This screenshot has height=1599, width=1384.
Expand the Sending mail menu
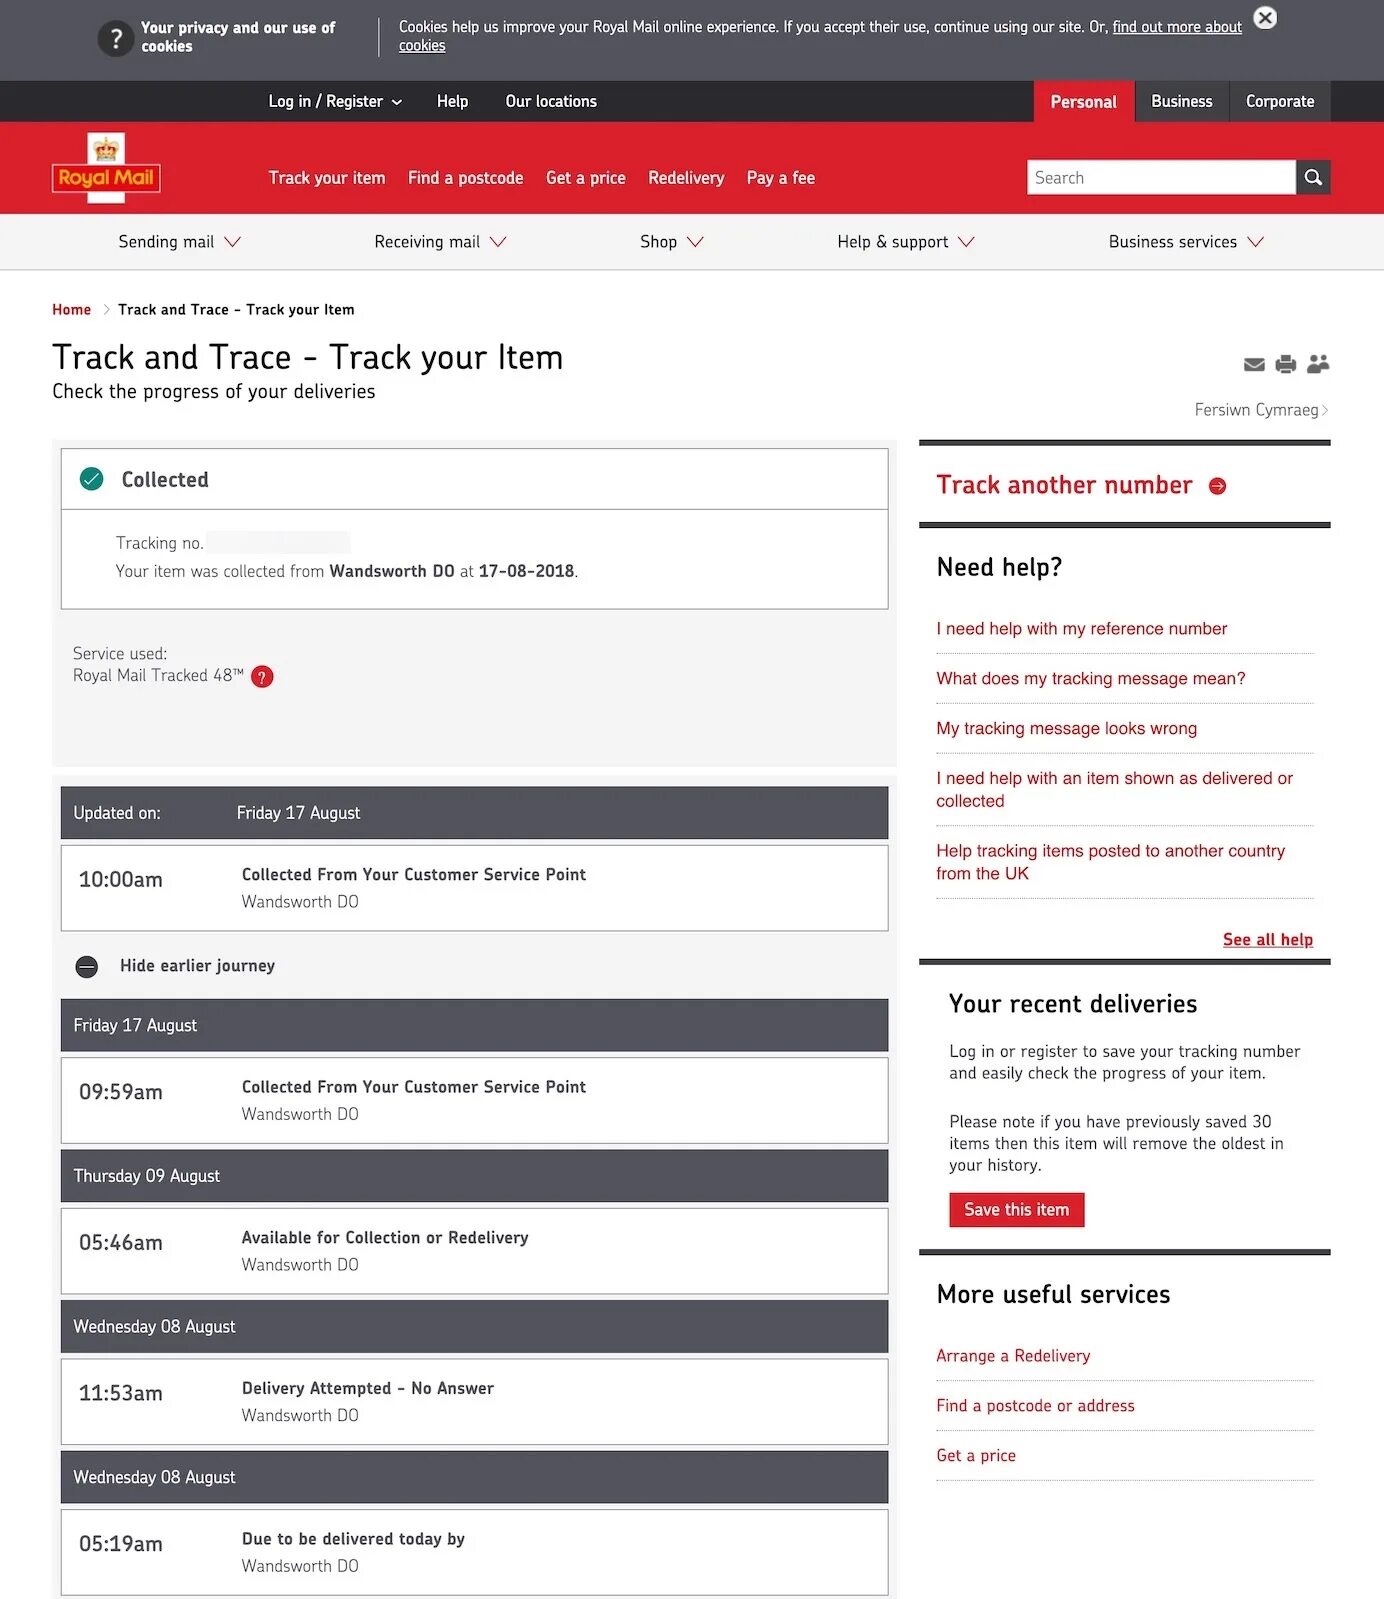[x=179, y=242]
